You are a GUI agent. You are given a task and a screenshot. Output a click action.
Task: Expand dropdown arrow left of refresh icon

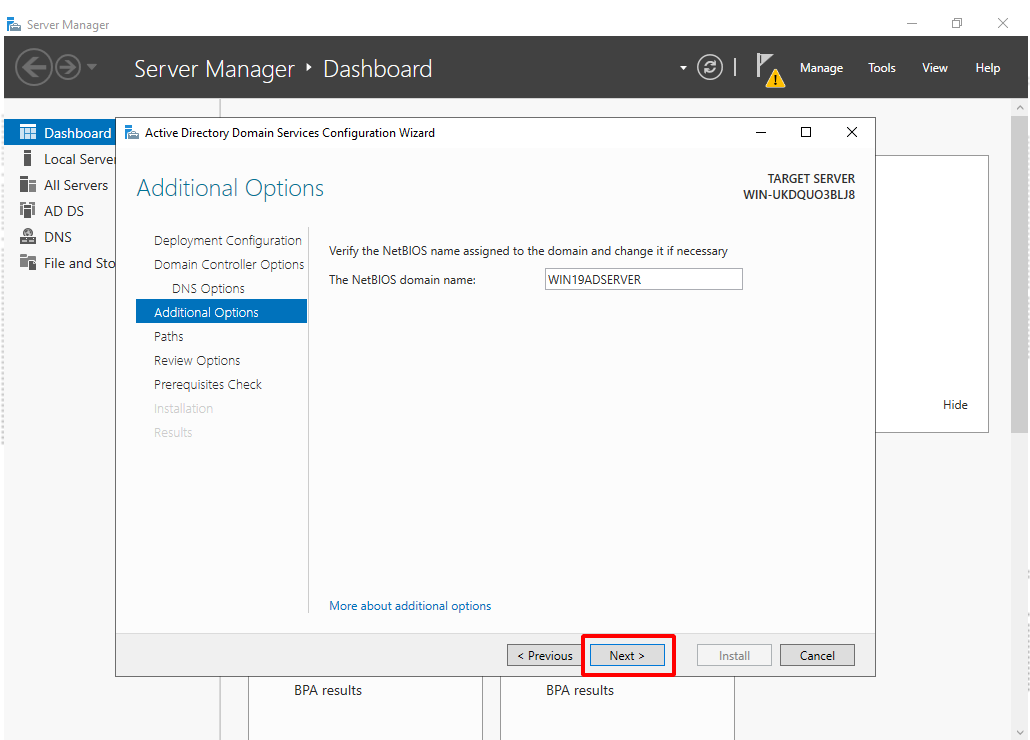pos(684,68)
